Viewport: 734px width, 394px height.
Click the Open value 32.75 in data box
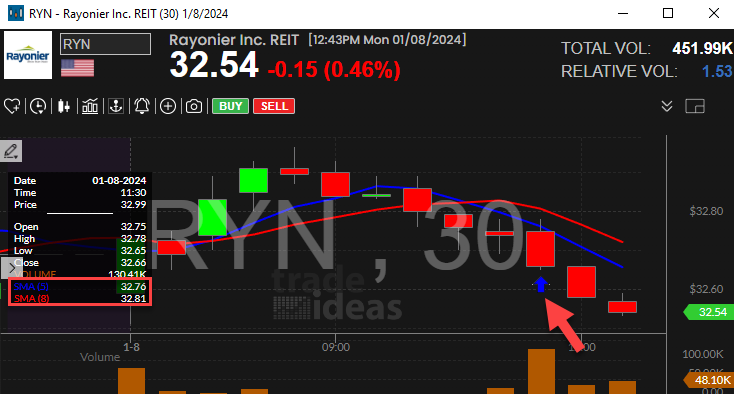click(x=133, y=226)
